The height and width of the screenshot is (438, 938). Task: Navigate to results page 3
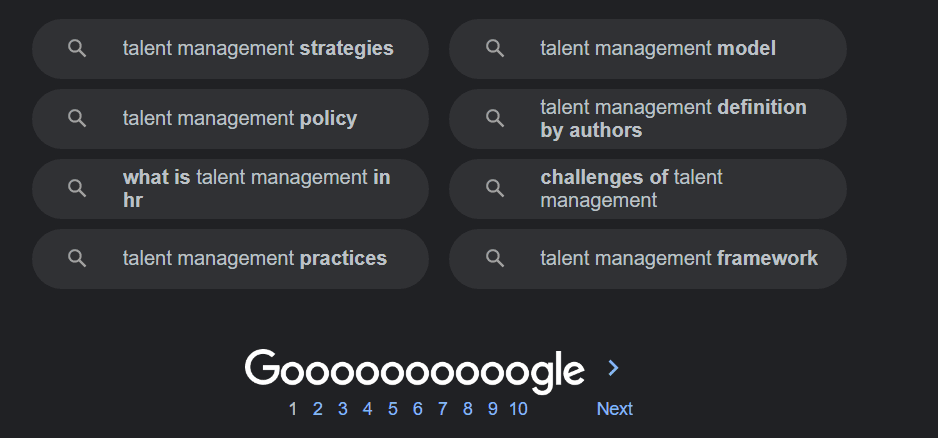point(343,408)
